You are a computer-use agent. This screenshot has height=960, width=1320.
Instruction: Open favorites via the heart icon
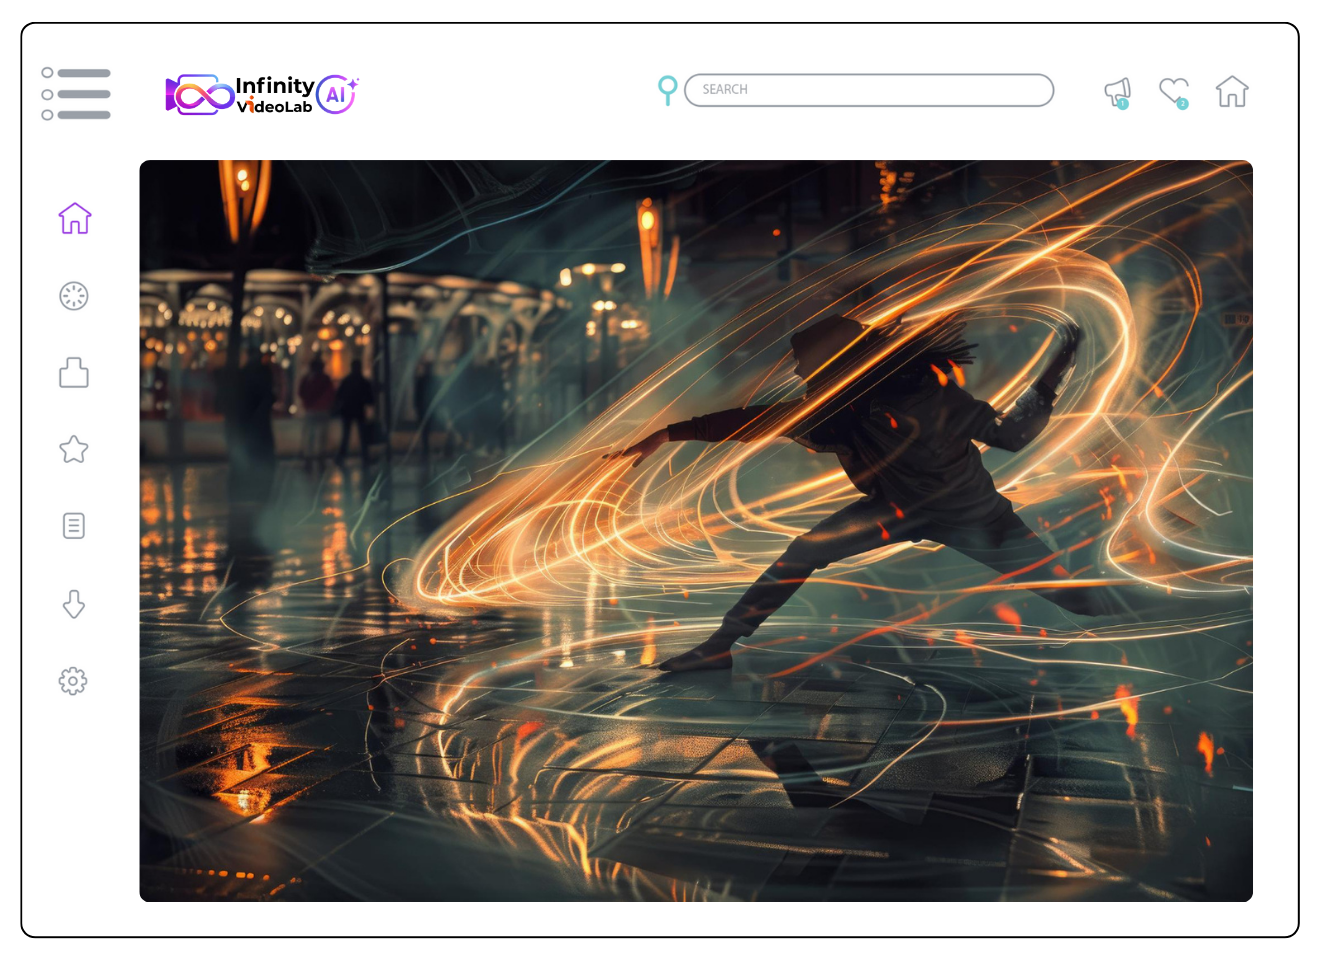1173,90
